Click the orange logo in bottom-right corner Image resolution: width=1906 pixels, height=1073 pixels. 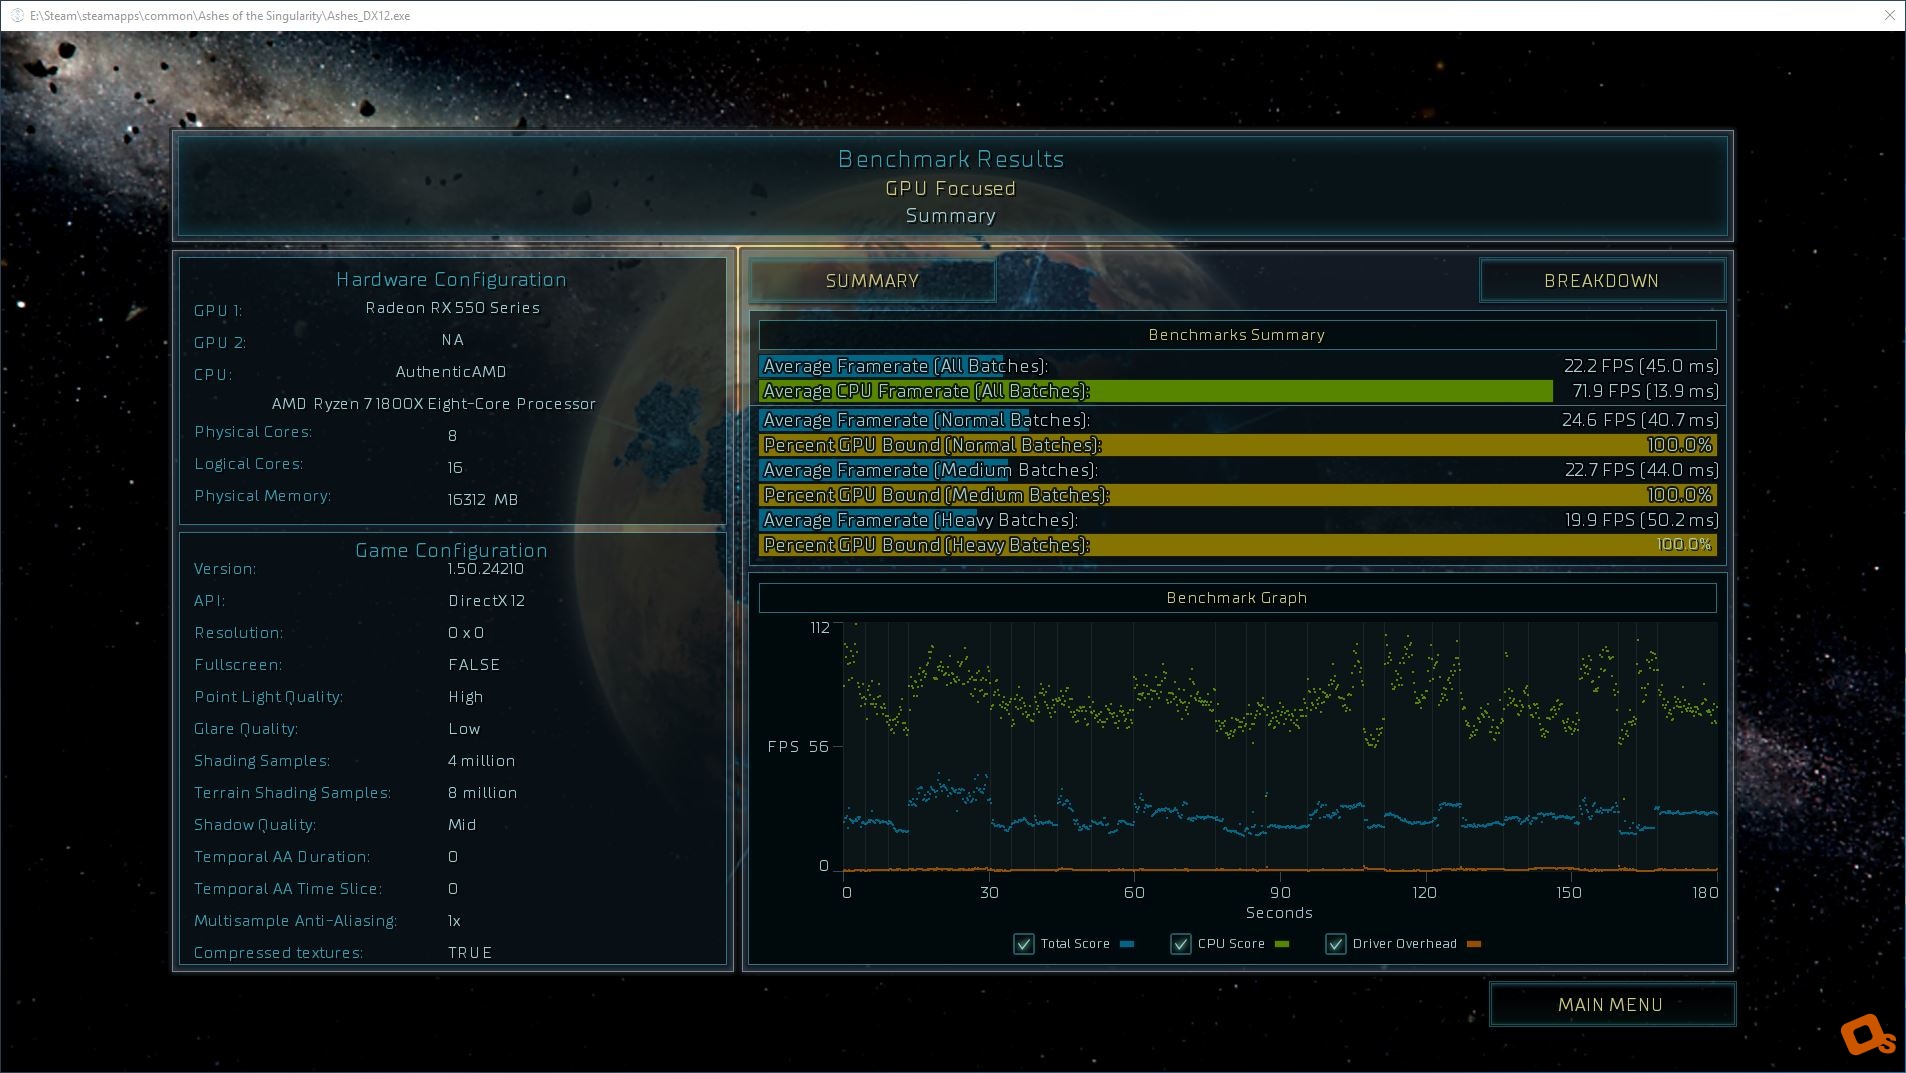click(x=1867, y=1035)
